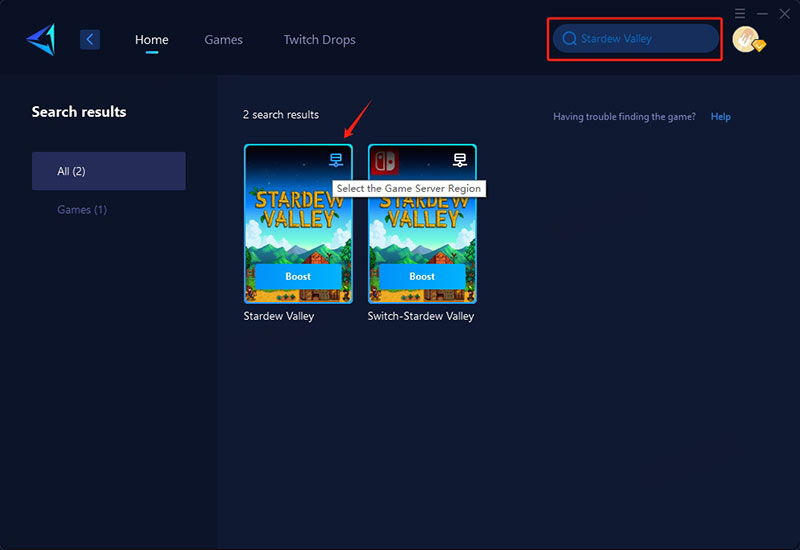Select server region icon on Stardew Valley
Screen dimensions: 800x550
point(336,160)
